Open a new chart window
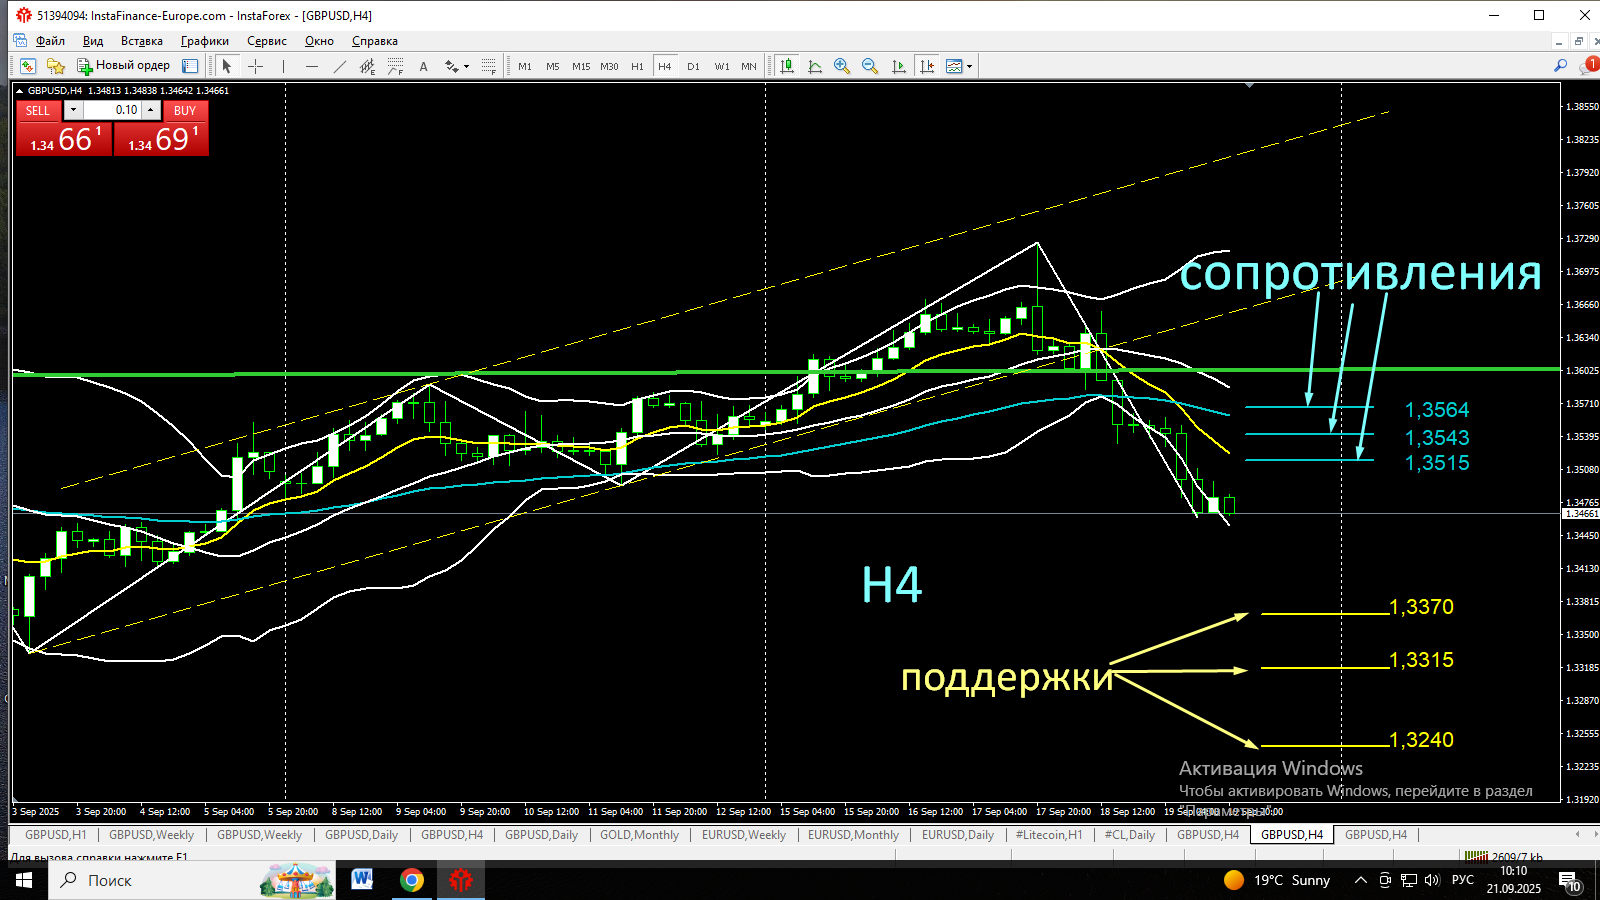 (28, 66)
